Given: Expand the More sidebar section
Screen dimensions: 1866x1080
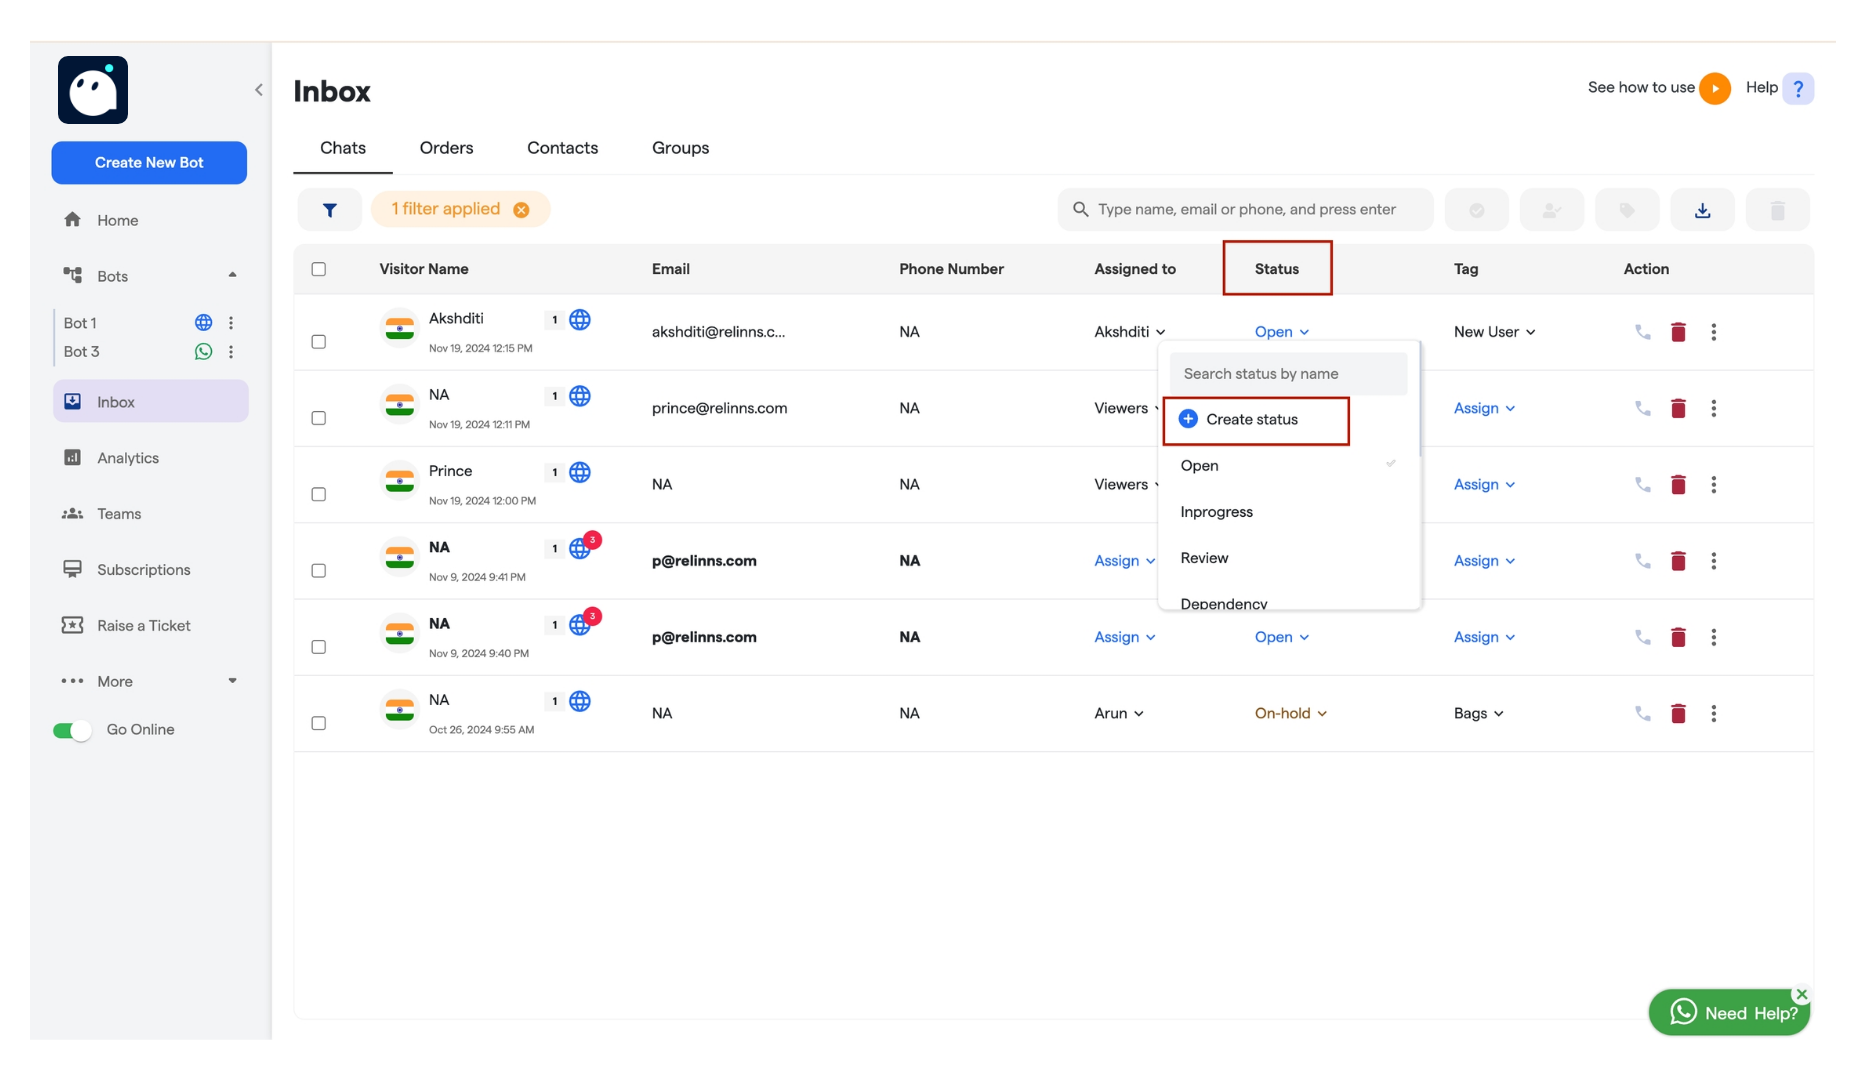Looking at the screenshot, I should point(233,681).
